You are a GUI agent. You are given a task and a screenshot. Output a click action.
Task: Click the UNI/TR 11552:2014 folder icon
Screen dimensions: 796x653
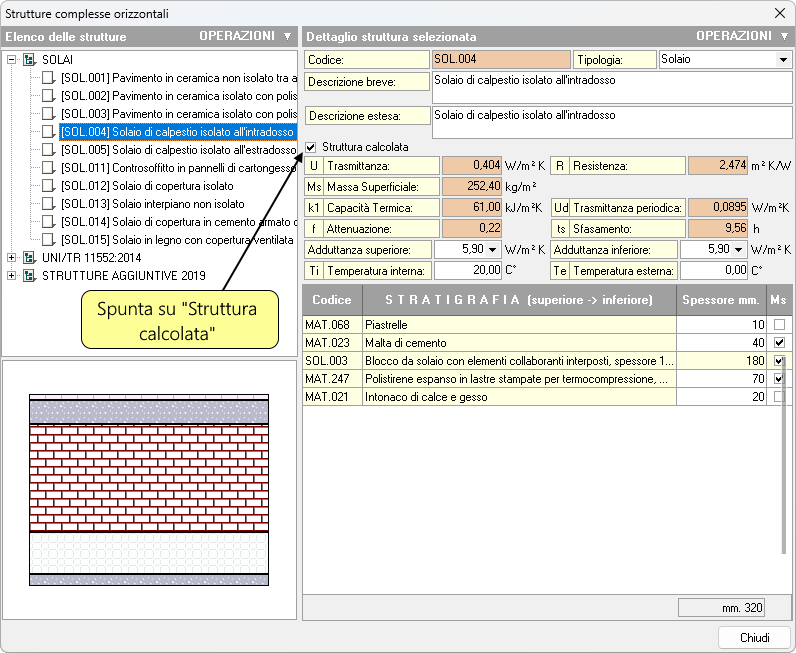29,258
